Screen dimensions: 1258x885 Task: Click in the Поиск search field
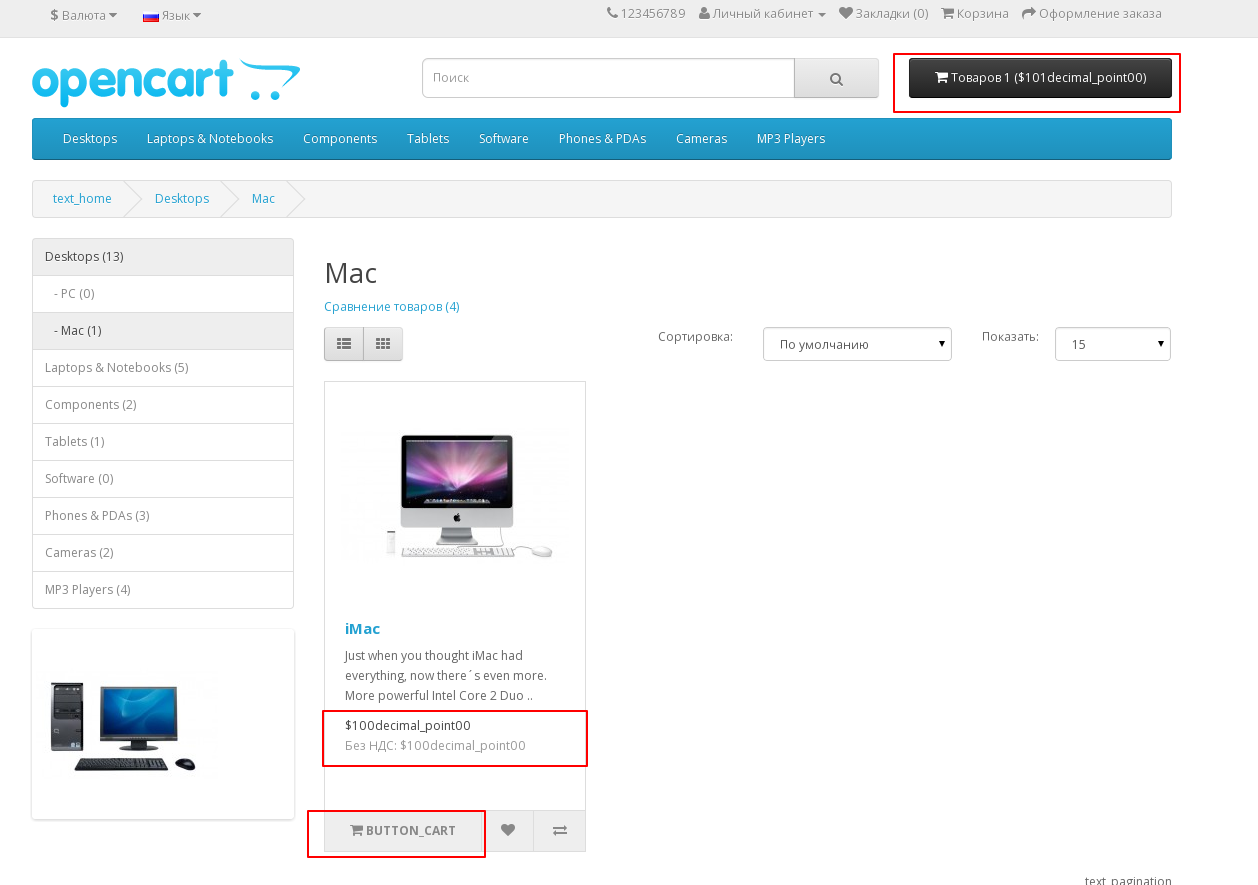click(x=608, y=78)
